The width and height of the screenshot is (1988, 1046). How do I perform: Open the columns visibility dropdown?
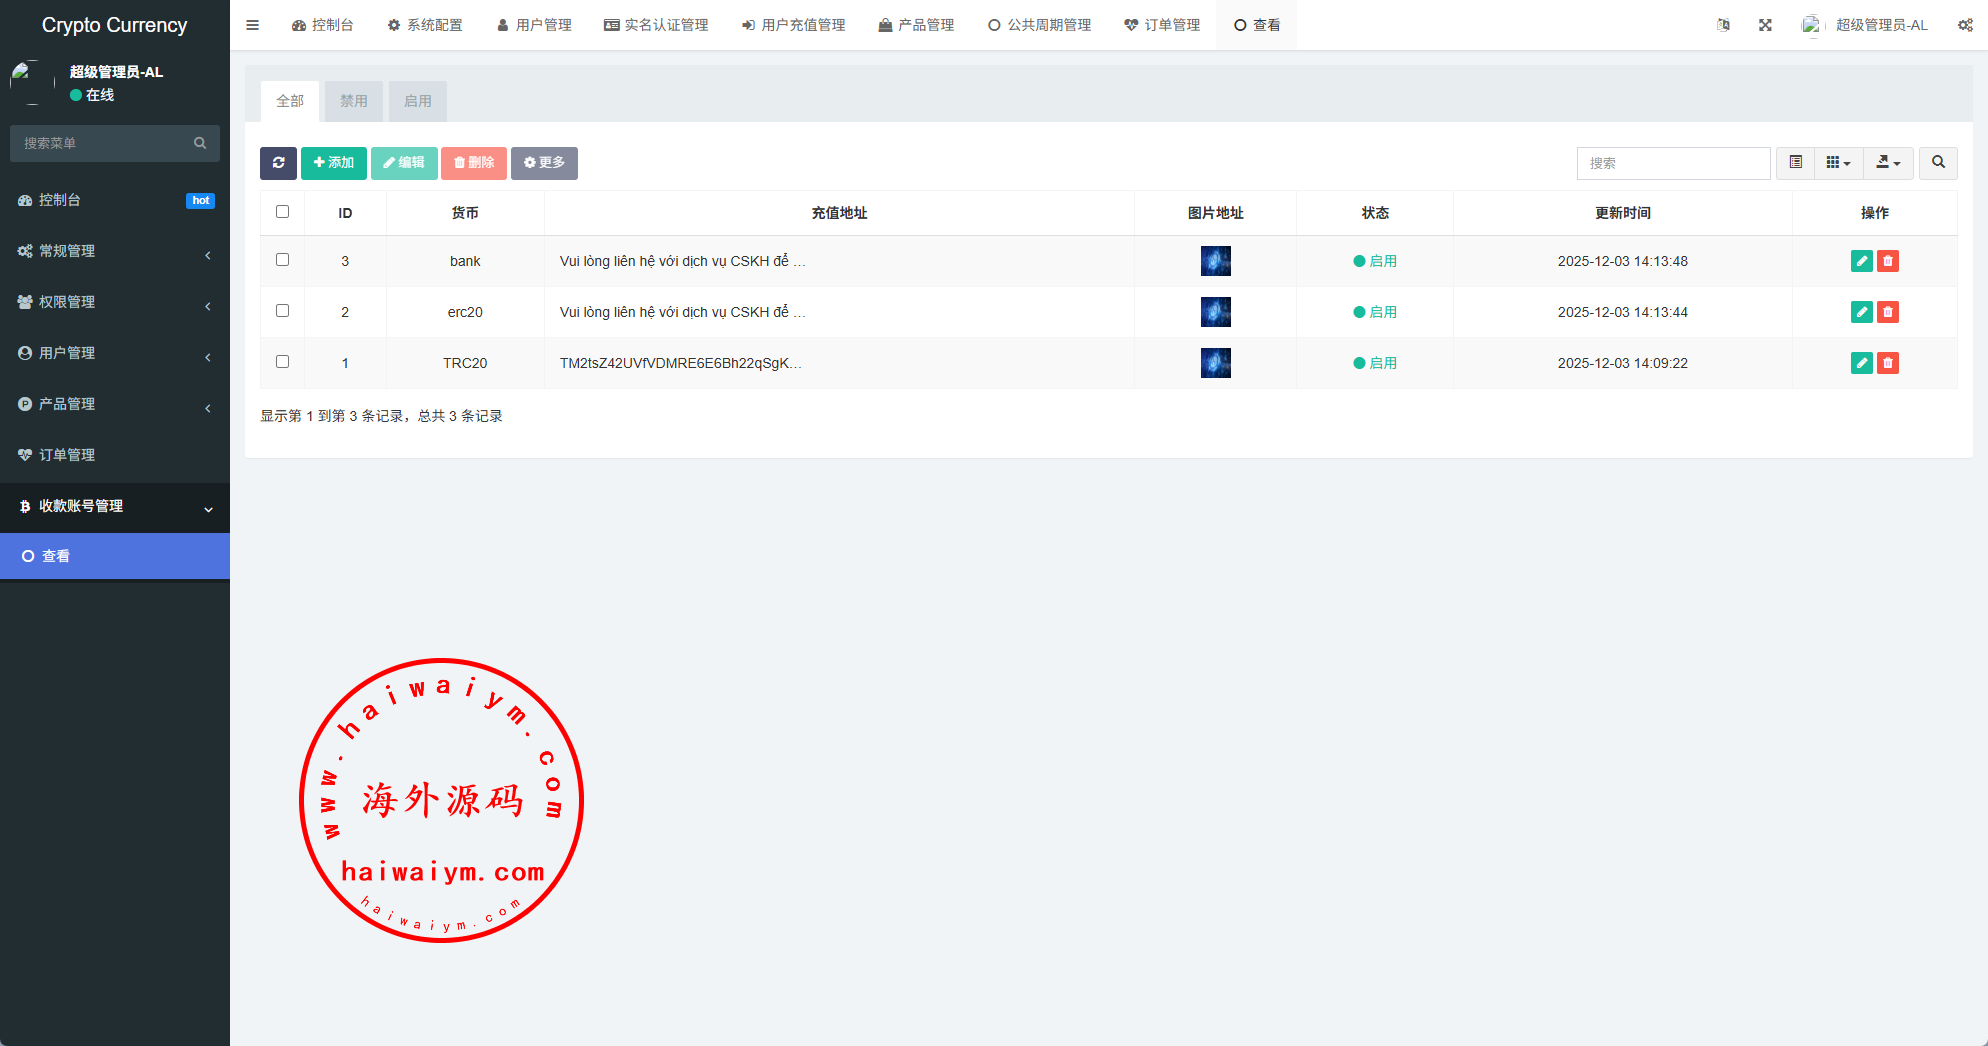click(1838, 163)
